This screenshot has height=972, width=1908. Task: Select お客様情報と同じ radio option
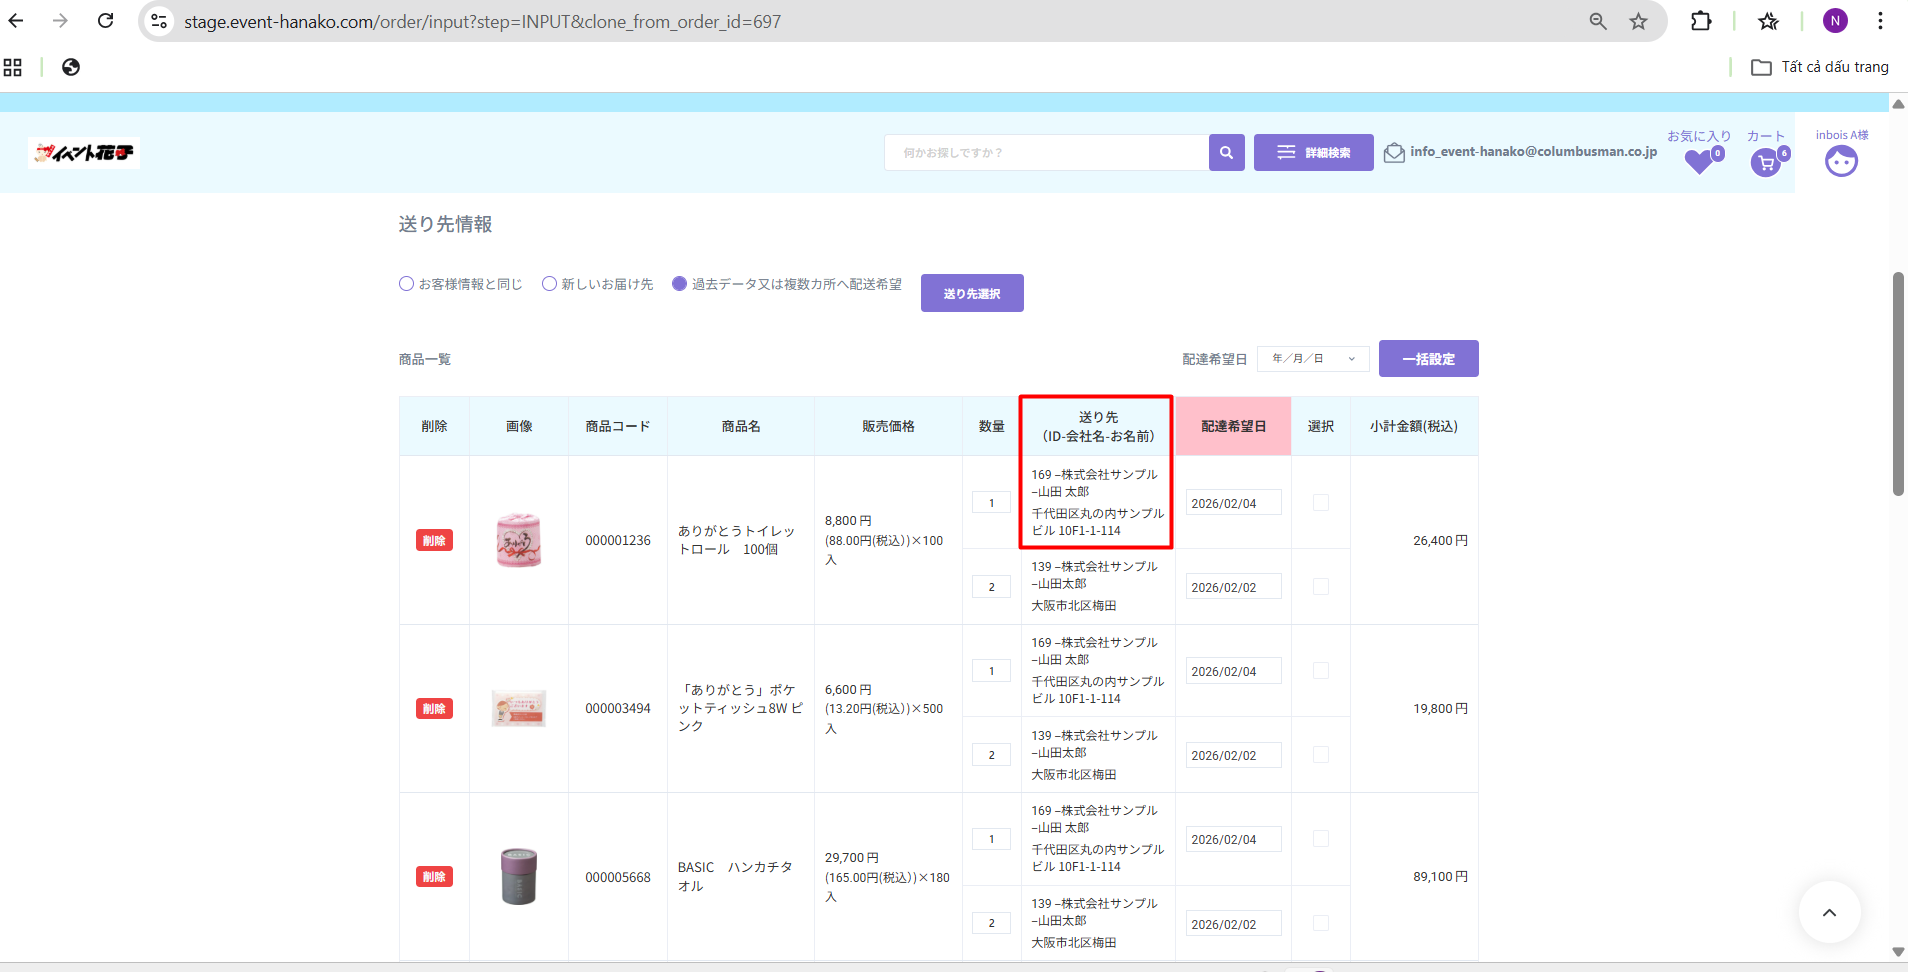coord(406,284)
